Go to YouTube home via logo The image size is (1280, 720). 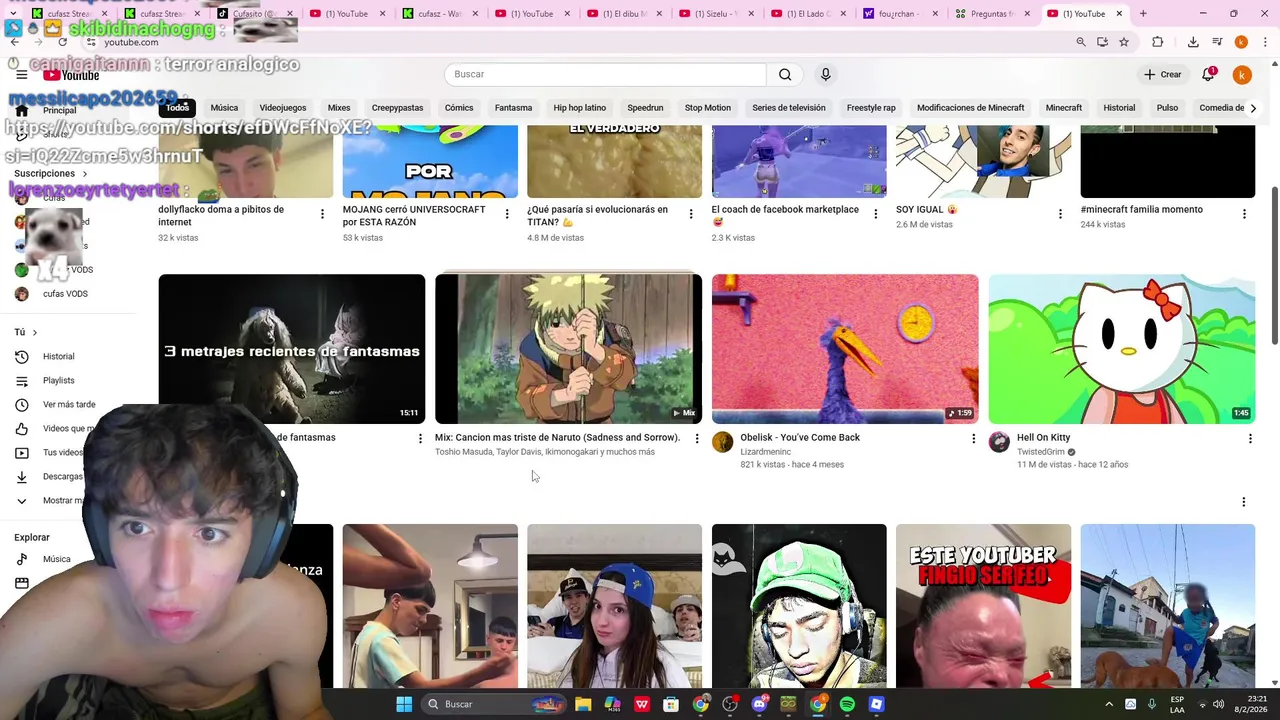click(x=72, y=75)
